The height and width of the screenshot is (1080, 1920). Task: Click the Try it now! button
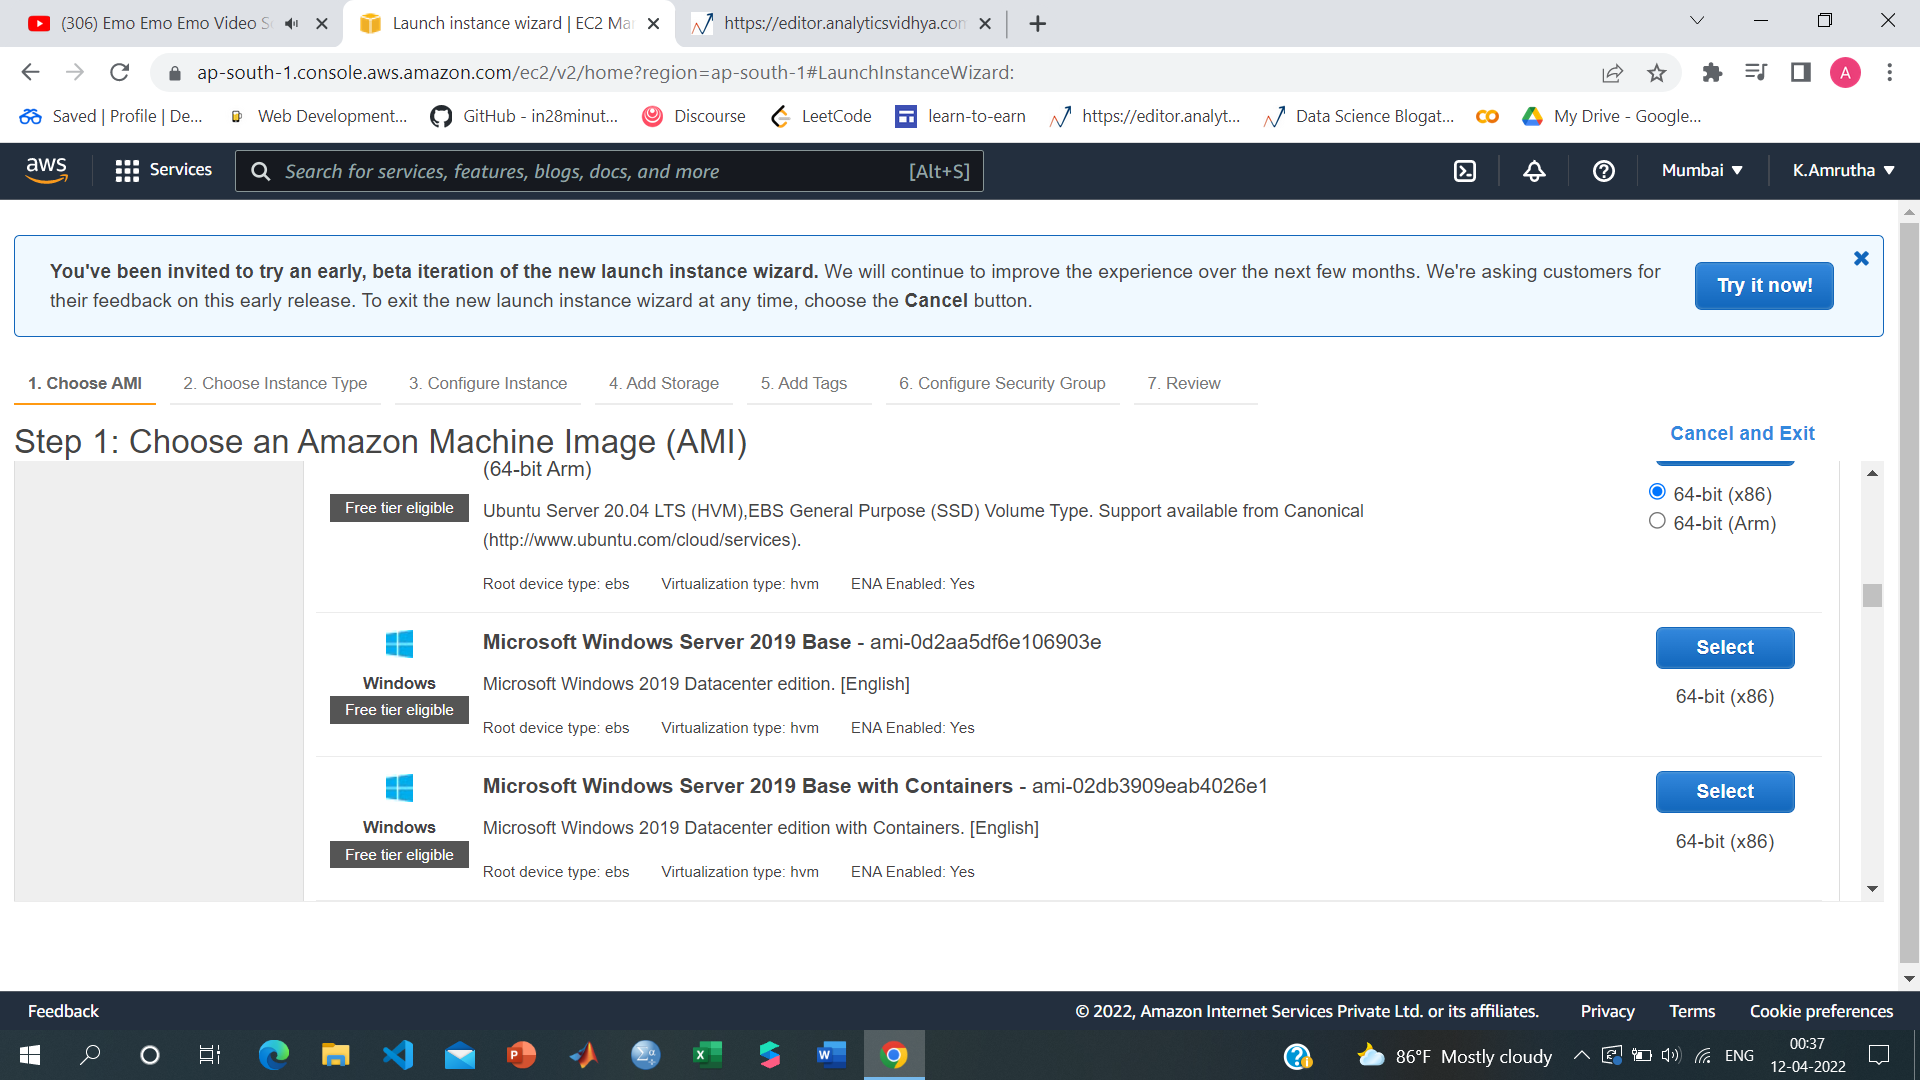[x=1764, y=286]
